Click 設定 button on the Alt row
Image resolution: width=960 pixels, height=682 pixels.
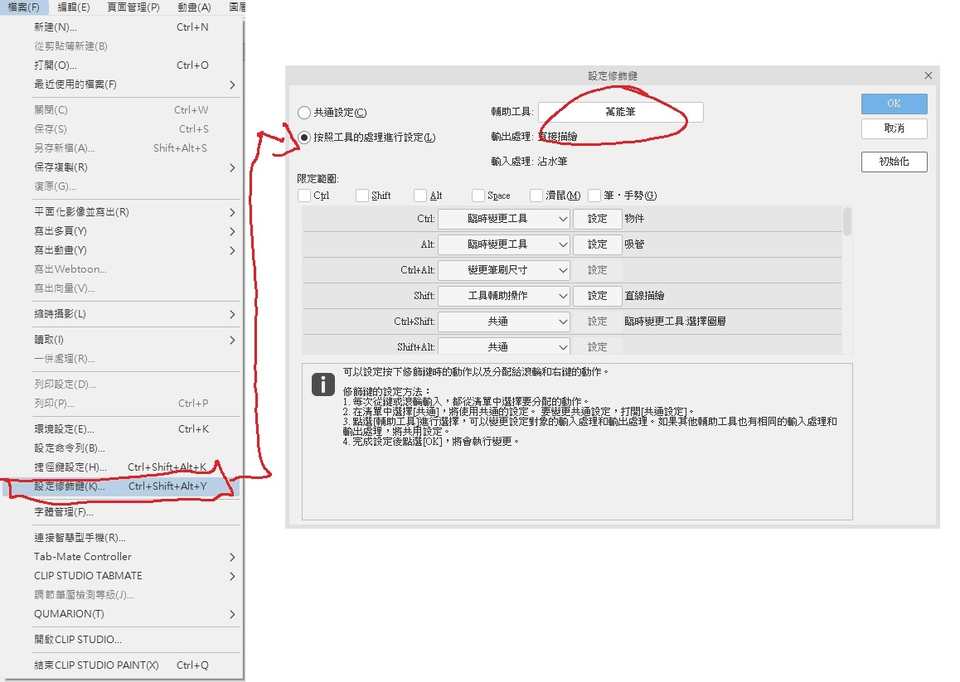[x=597, y=244]
